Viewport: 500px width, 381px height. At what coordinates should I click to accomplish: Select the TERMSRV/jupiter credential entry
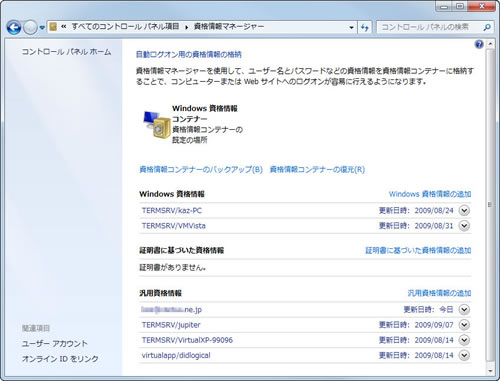point(171,325)
